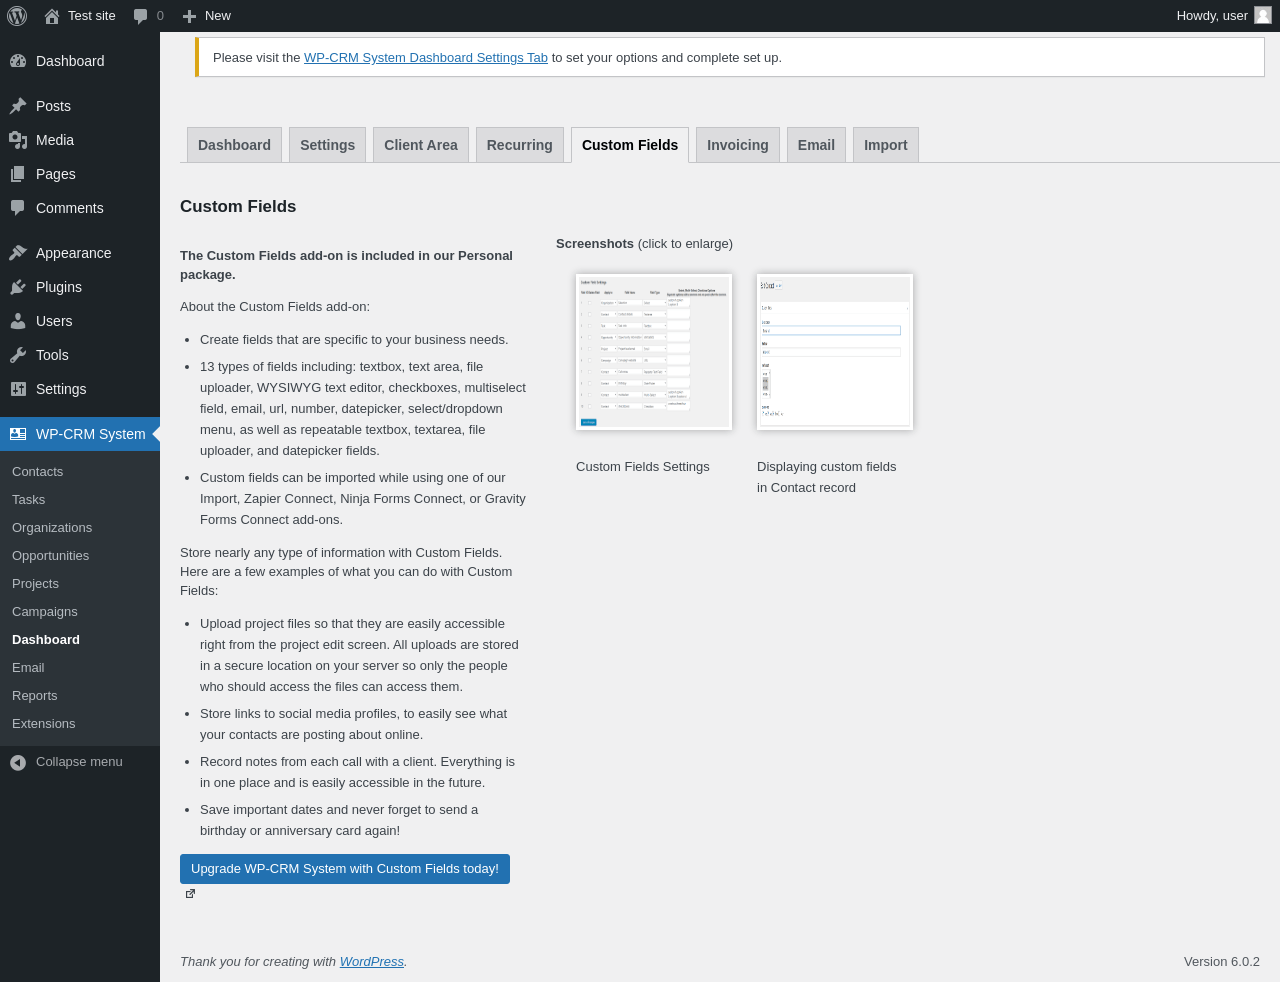
Task: Open the Users menu label
Action: (54, 321)
